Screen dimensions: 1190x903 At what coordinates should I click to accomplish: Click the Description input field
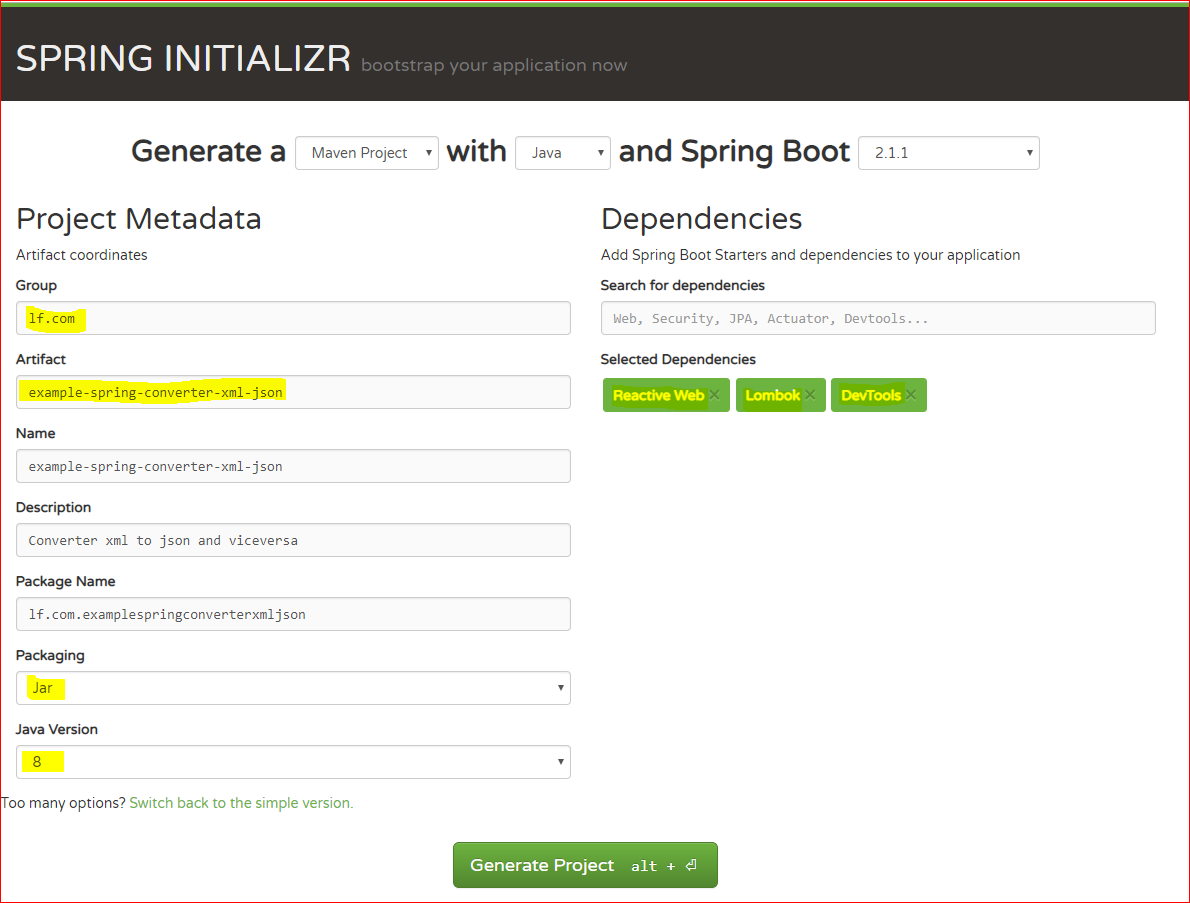[293, 540]
